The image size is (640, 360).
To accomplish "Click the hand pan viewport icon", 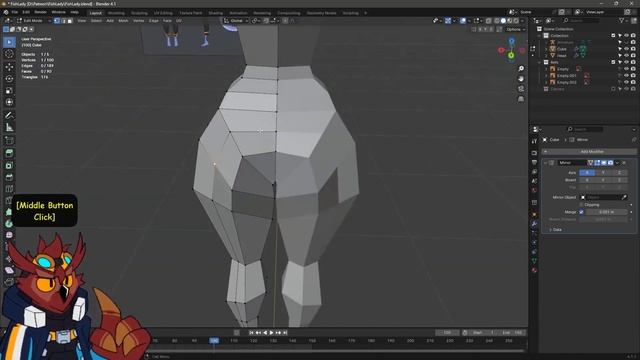I will click(521, 78).
